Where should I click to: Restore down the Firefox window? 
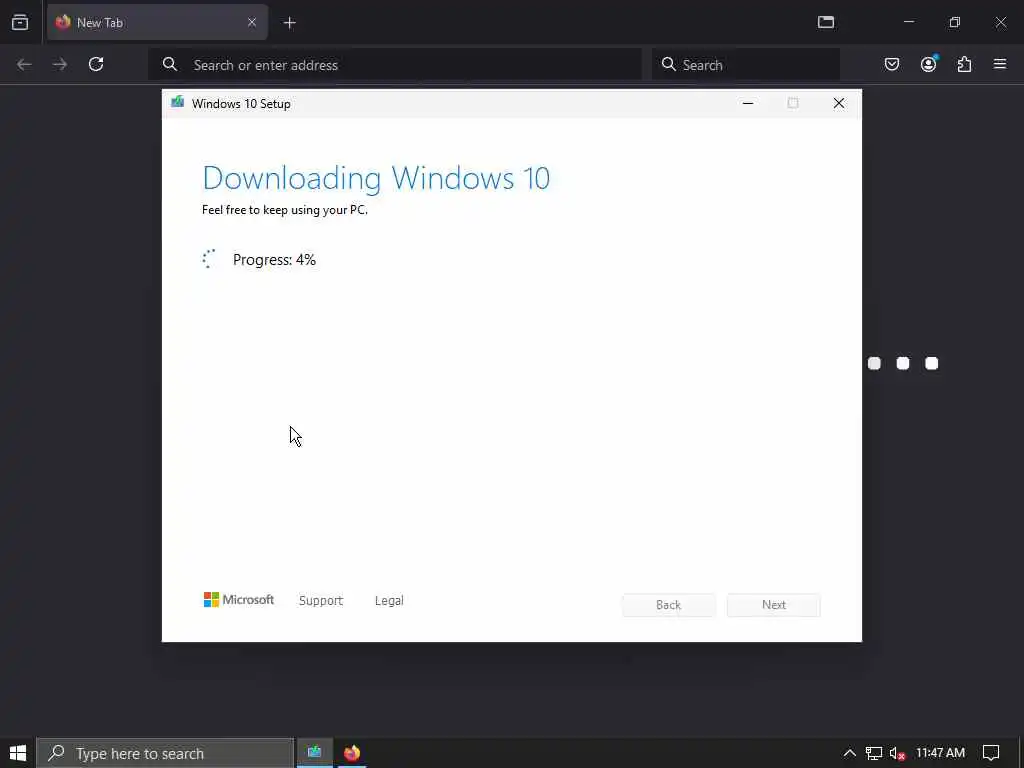click(x=955, y=22)
